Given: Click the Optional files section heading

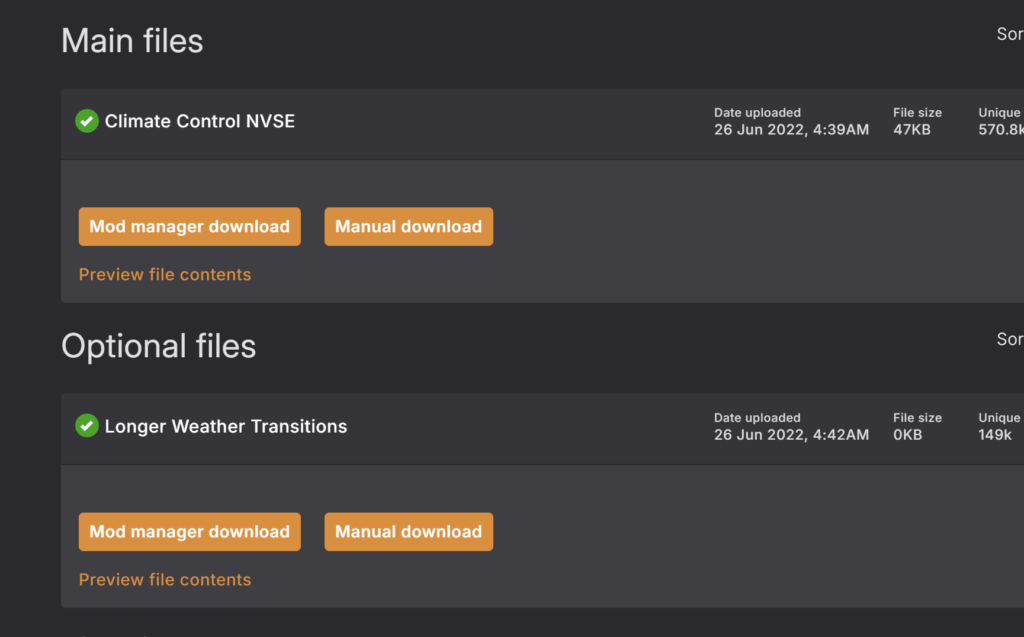Looking at the screenshot, I should (x=158, y=346).
